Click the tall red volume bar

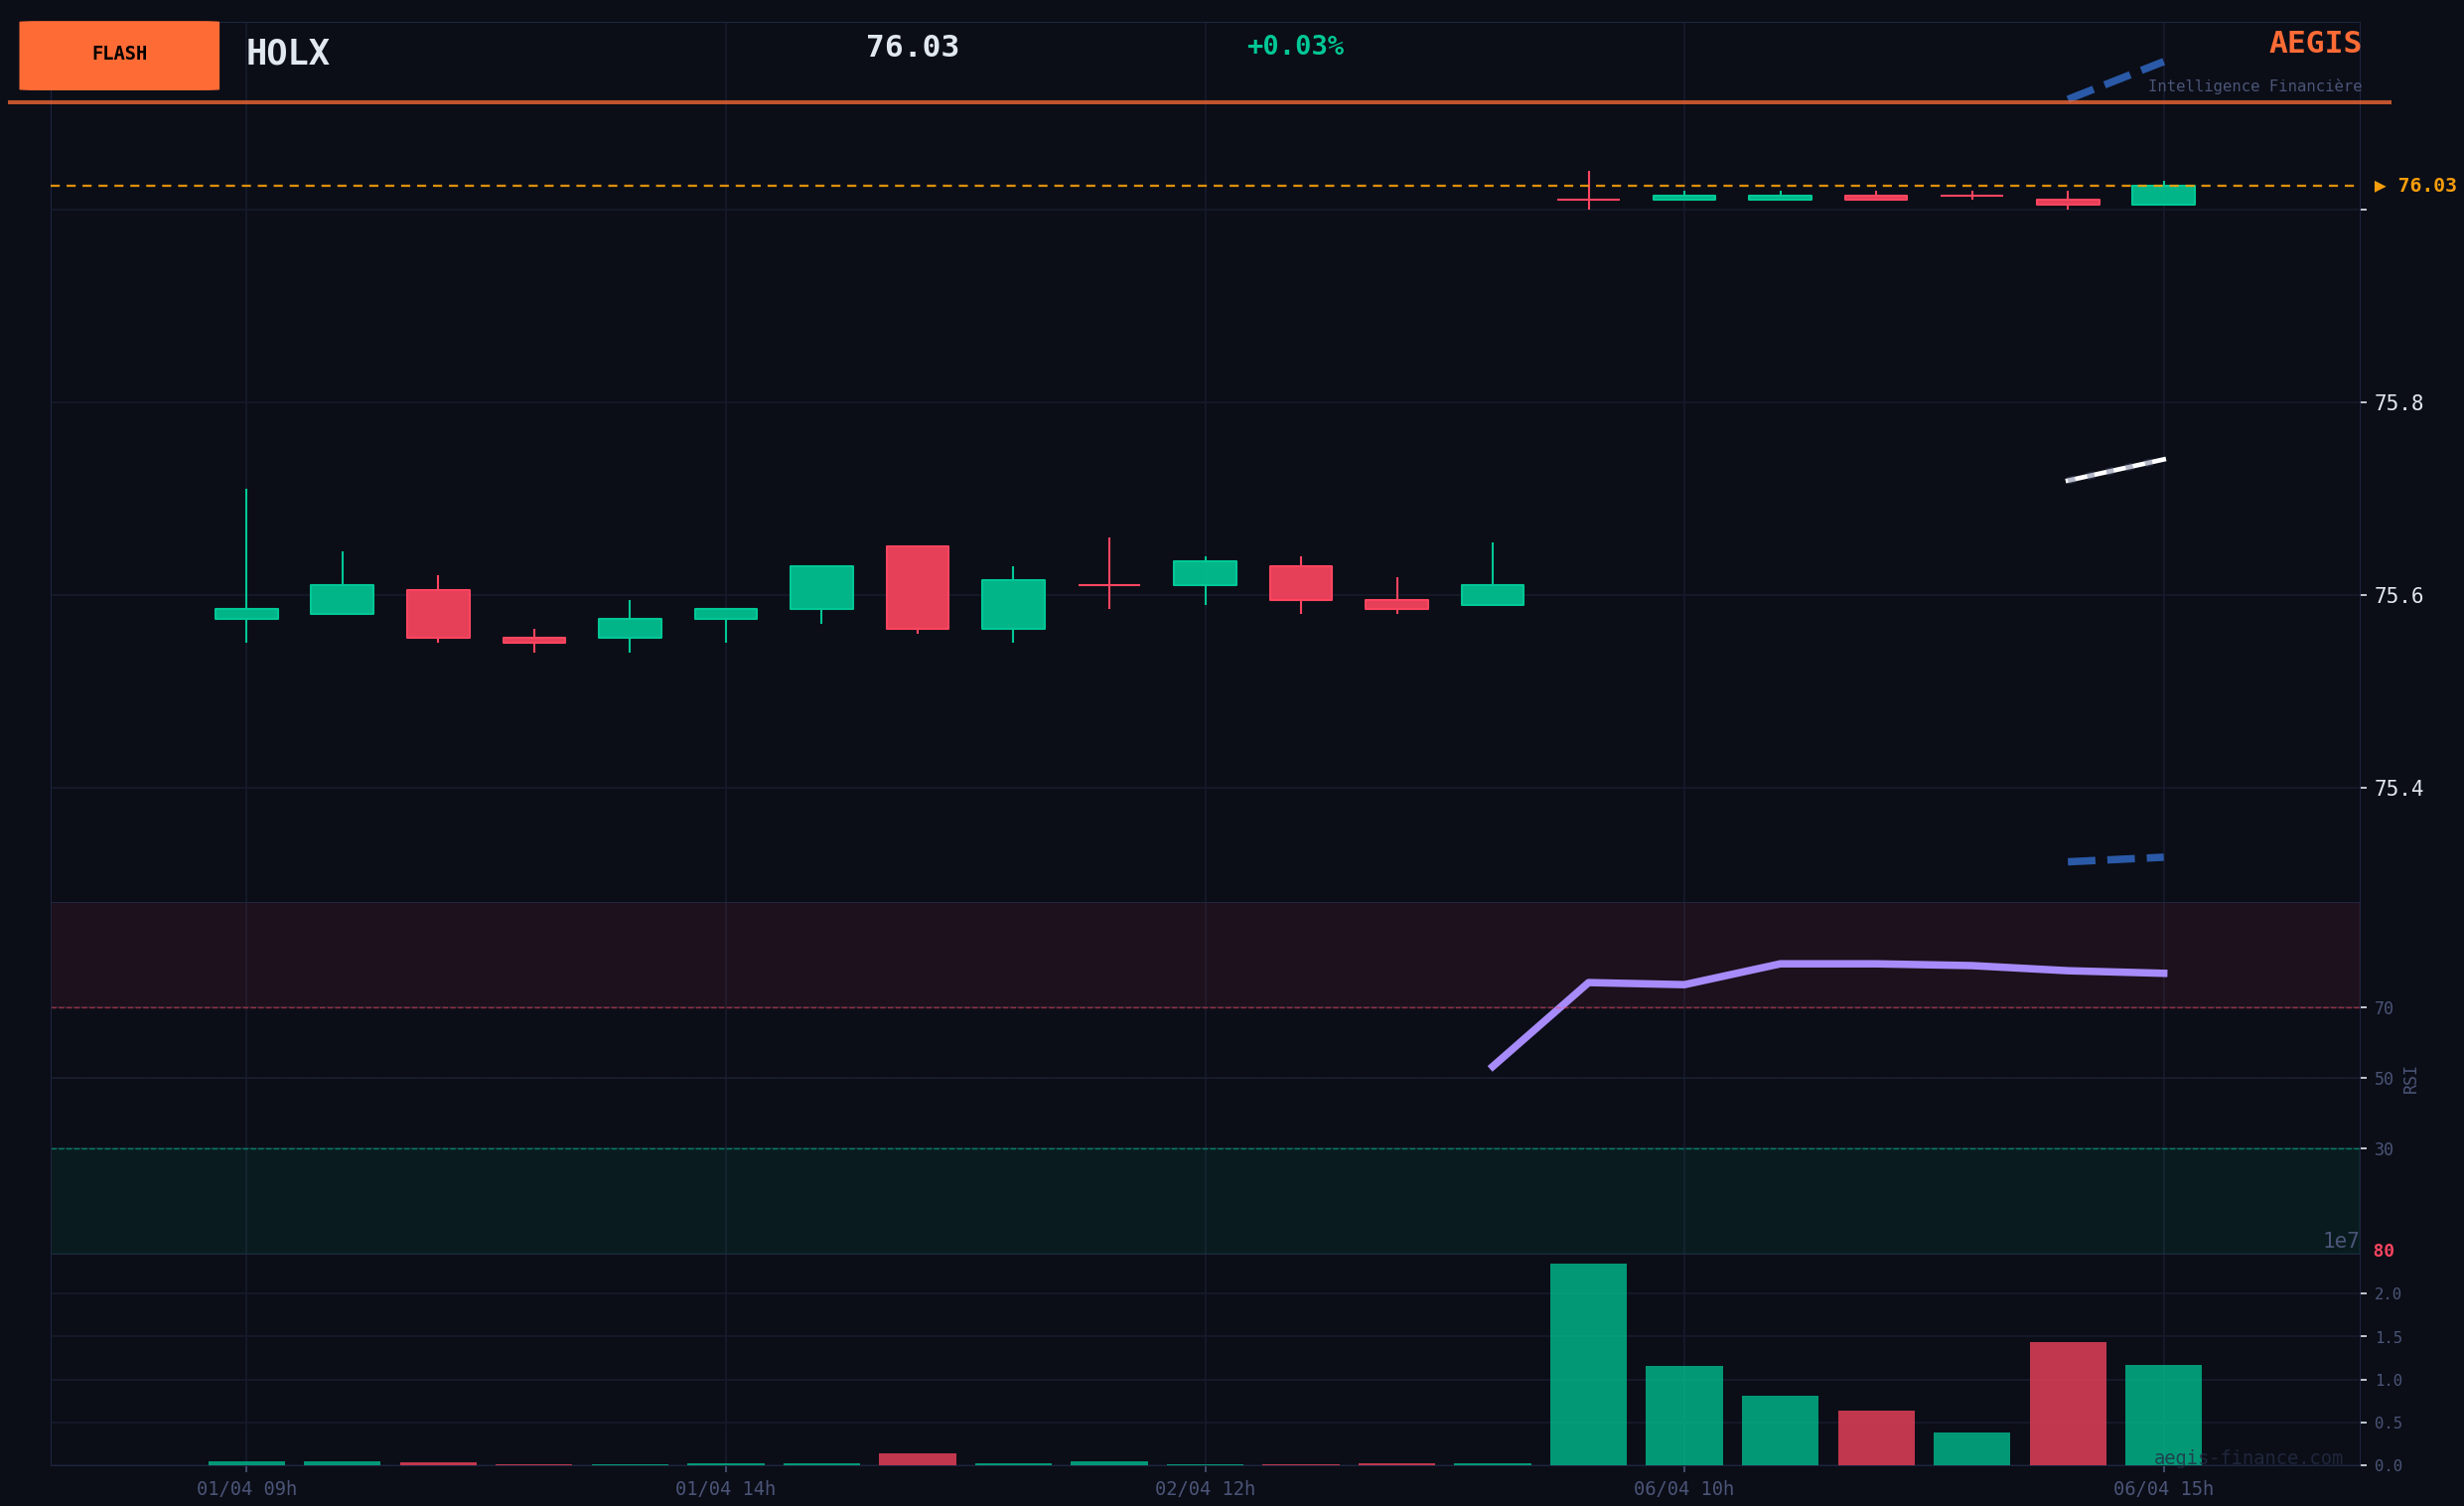click(x=2067, y=1403)
